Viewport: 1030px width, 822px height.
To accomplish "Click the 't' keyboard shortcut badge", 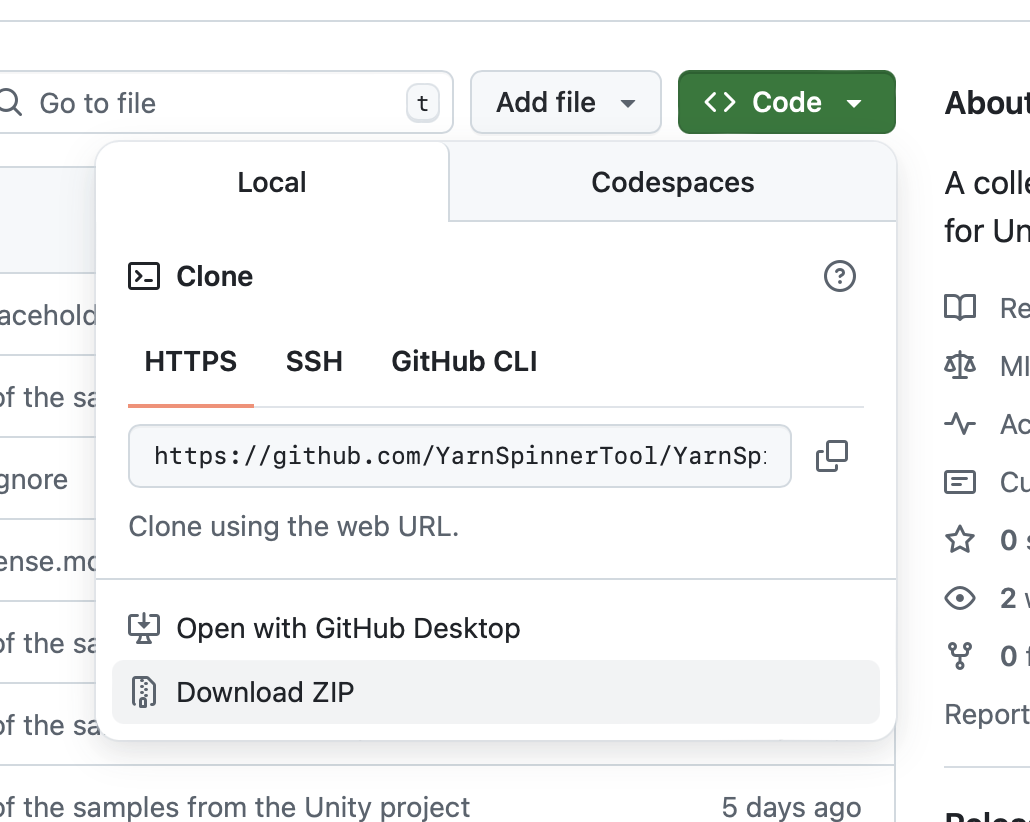I will [422, 103].
